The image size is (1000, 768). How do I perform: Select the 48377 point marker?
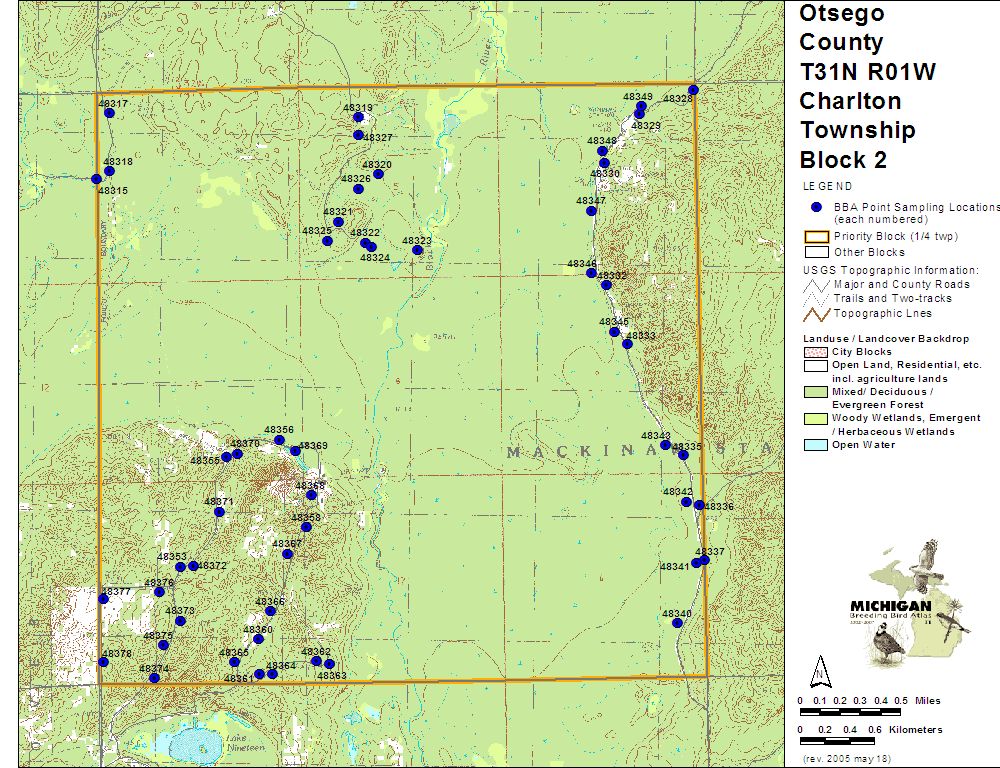point(102,599)
